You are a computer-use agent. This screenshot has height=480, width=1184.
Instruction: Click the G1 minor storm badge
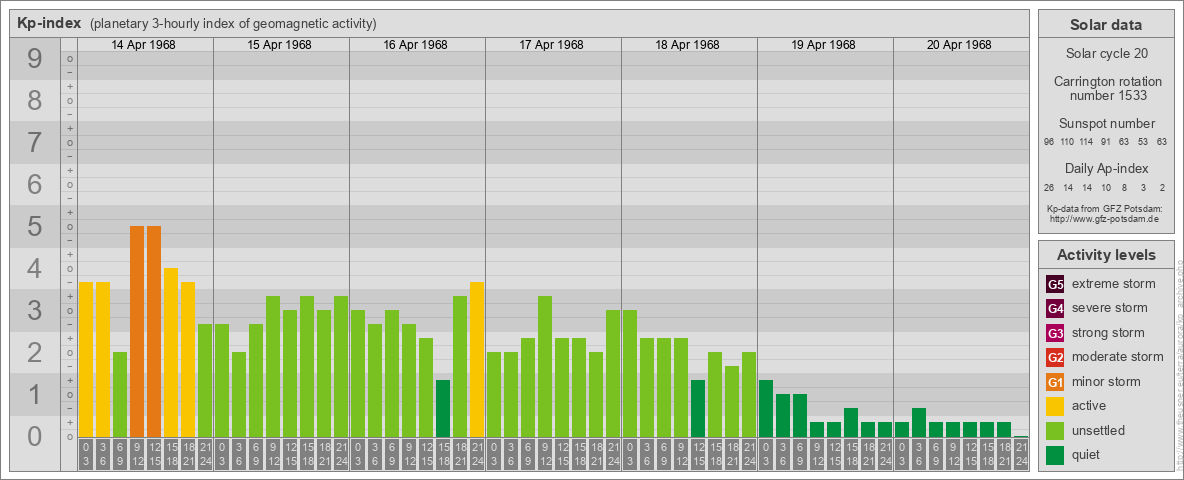click(1055, 382)
